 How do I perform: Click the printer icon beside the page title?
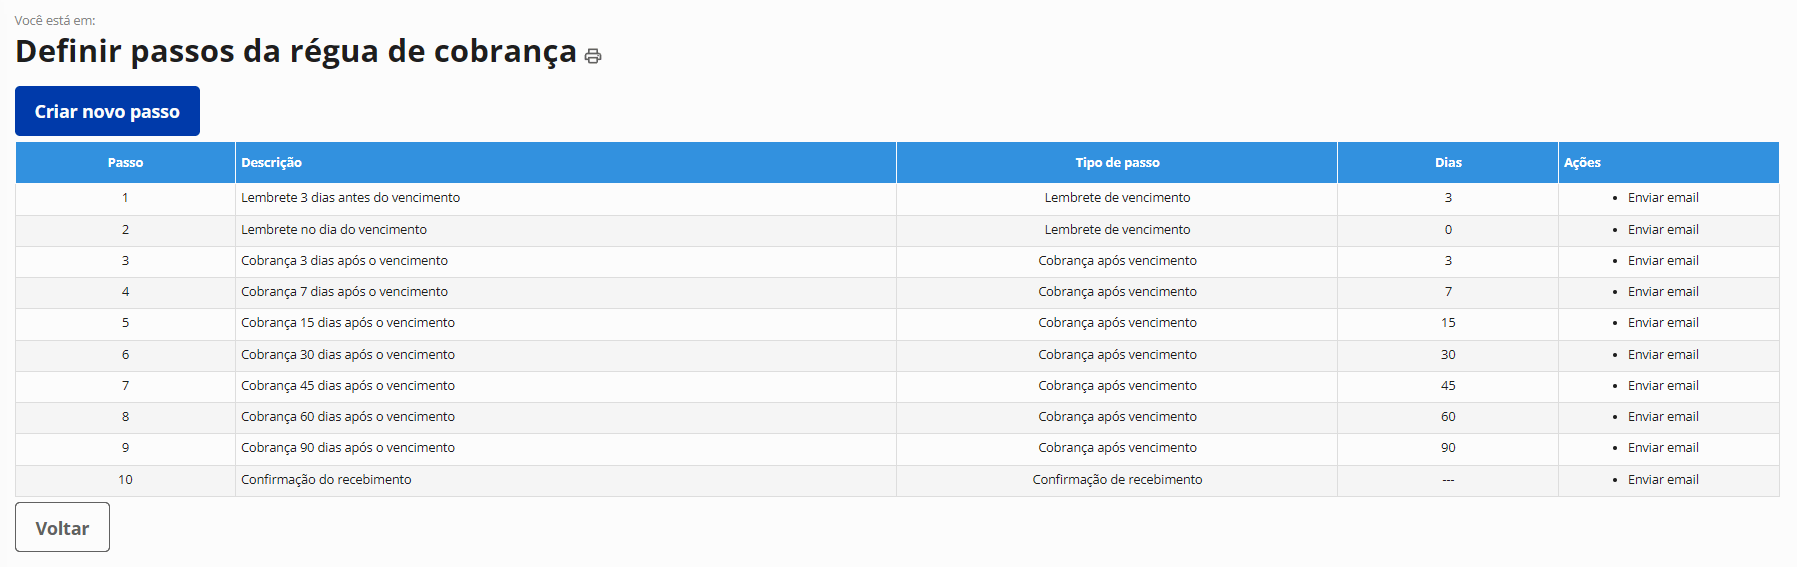click(593, 56)
